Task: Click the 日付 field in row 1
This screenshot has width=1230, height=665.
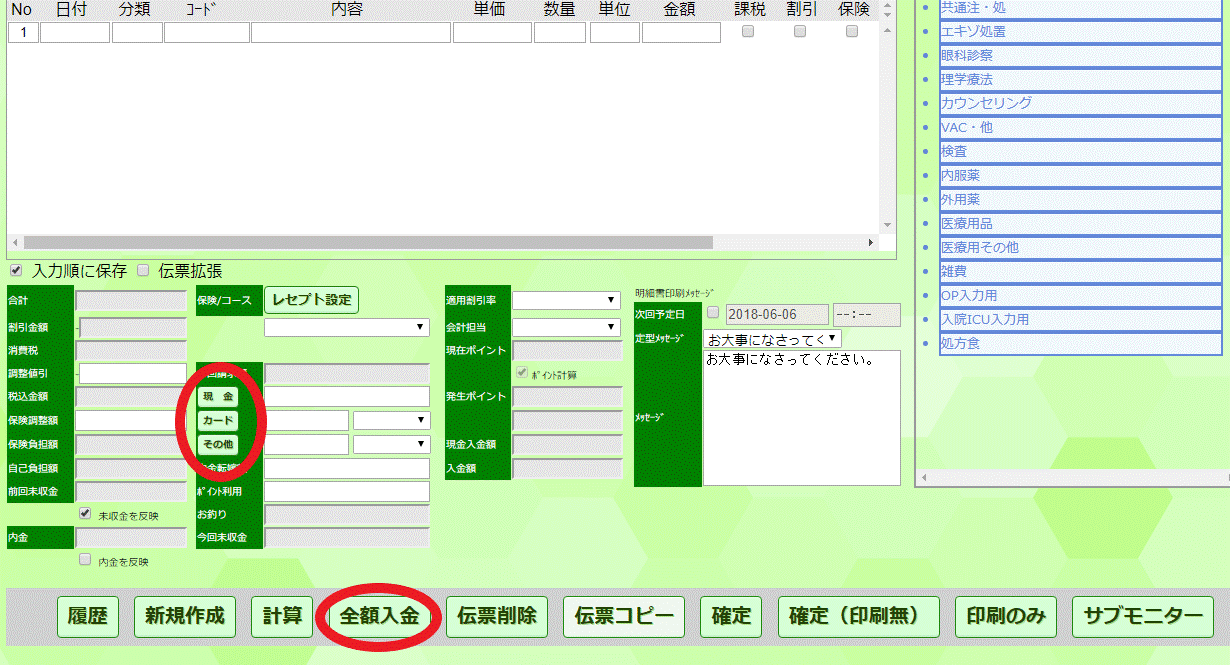Action: (75, 32)
